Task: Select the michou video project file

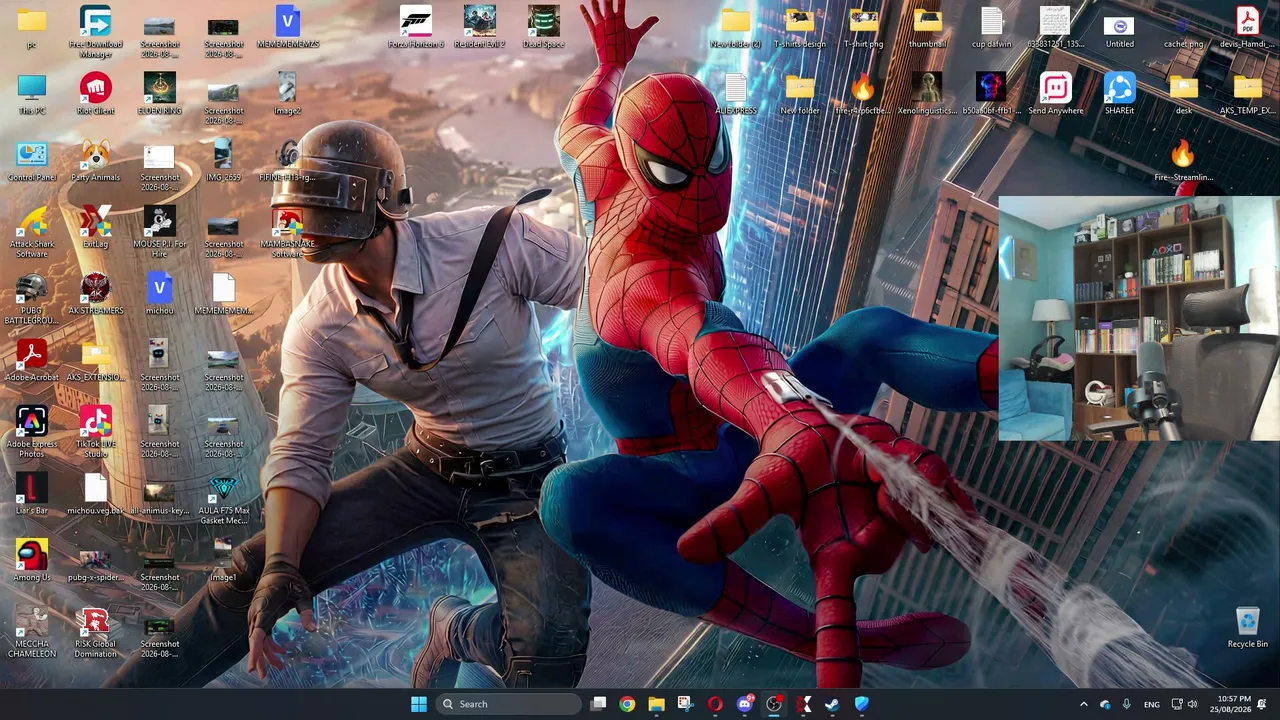Action: click(x=159, y=295)
